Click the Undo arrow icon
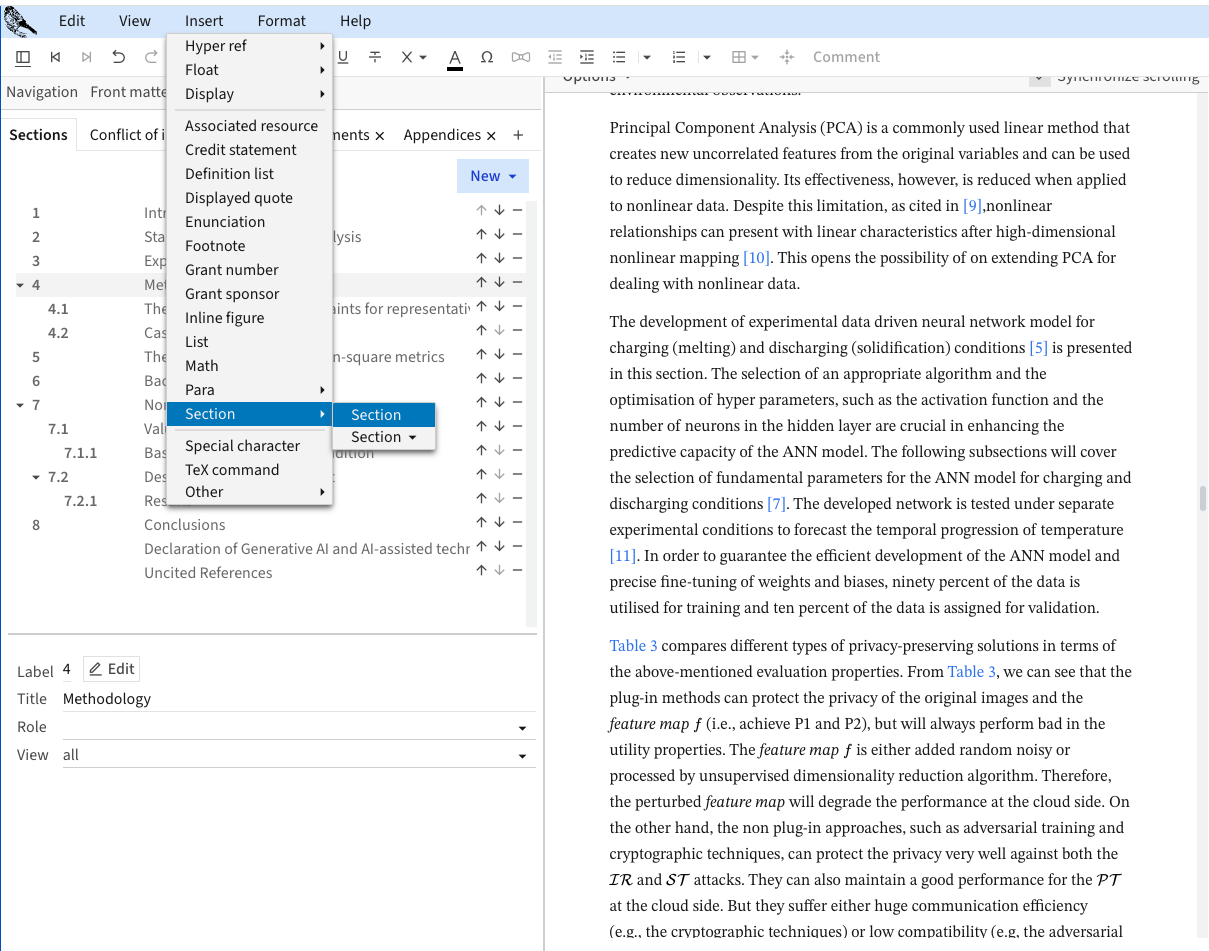The image size is (1209, 951). click(x=119, y=57)
